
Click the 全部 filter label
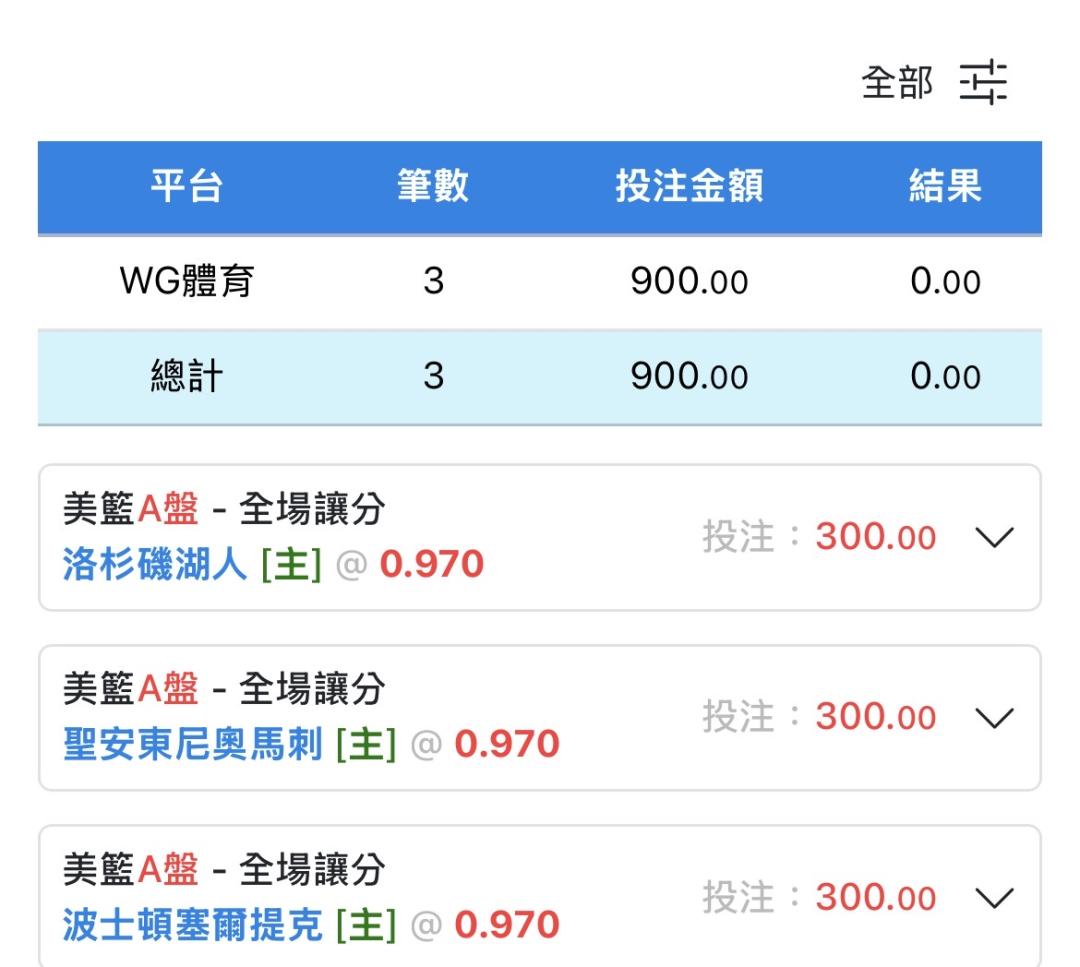point(897,84)
